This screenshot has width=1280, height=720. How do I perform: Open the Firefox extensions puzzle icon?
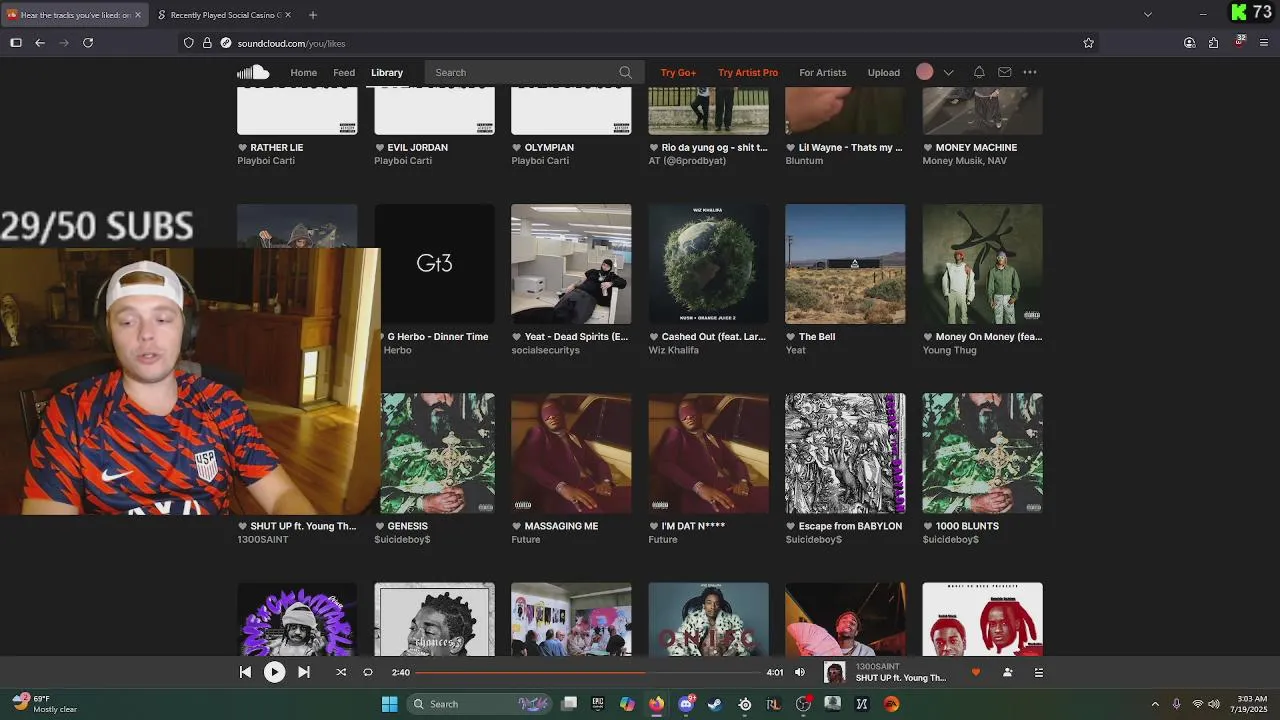(1213, 43)
